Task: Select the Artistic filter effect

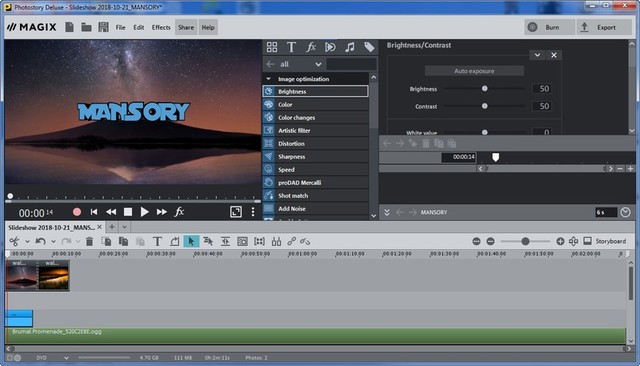Action: (316, 131)
